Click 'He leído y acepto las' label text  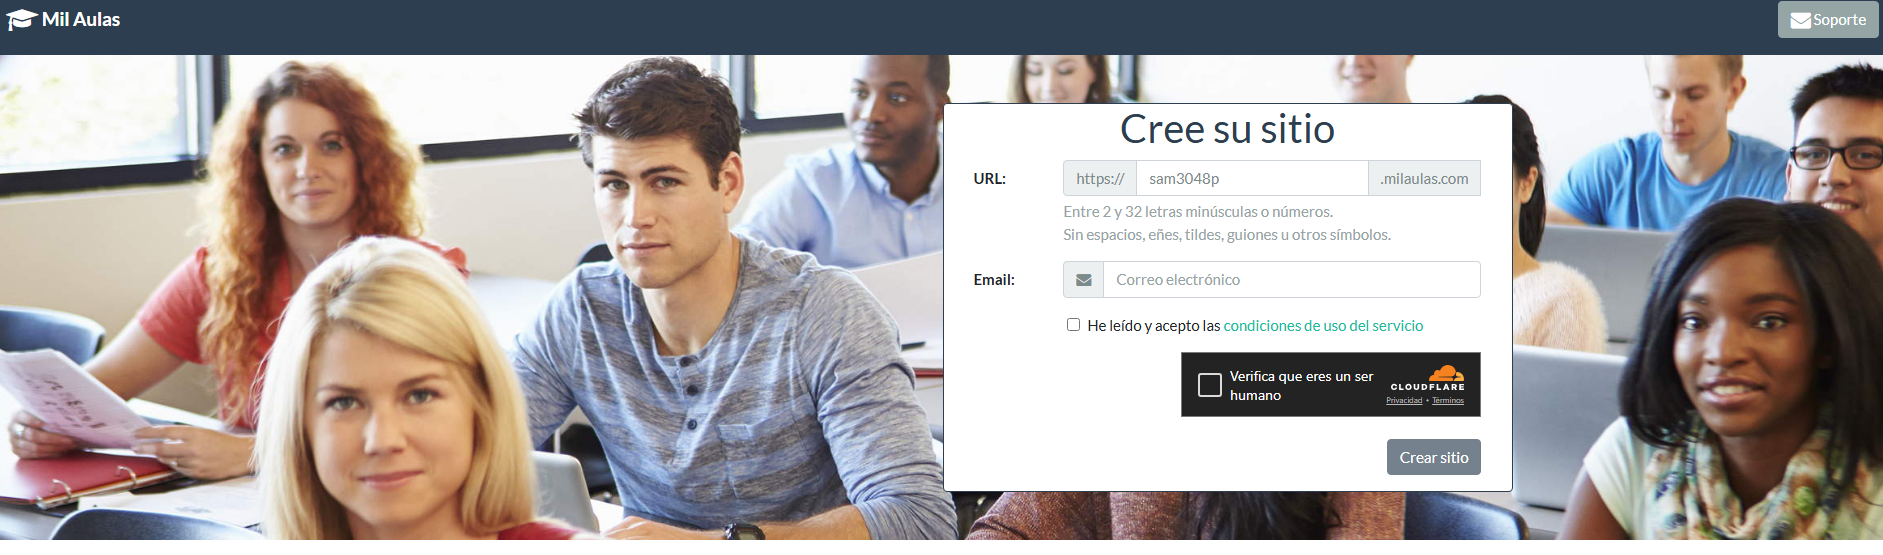(x=1154, y=326)
